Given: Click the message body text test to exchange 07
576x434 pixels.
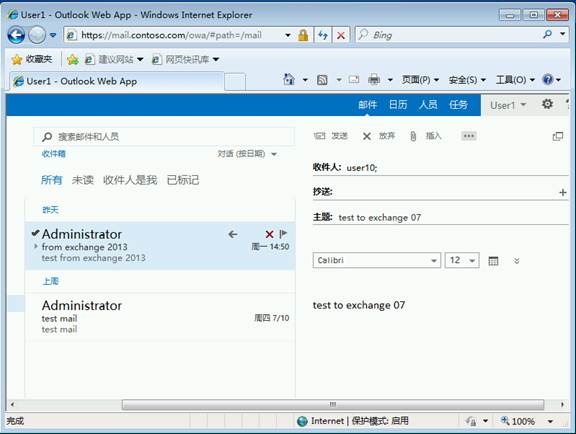Looking at the screenshot, I should click(x=359, y=305).
